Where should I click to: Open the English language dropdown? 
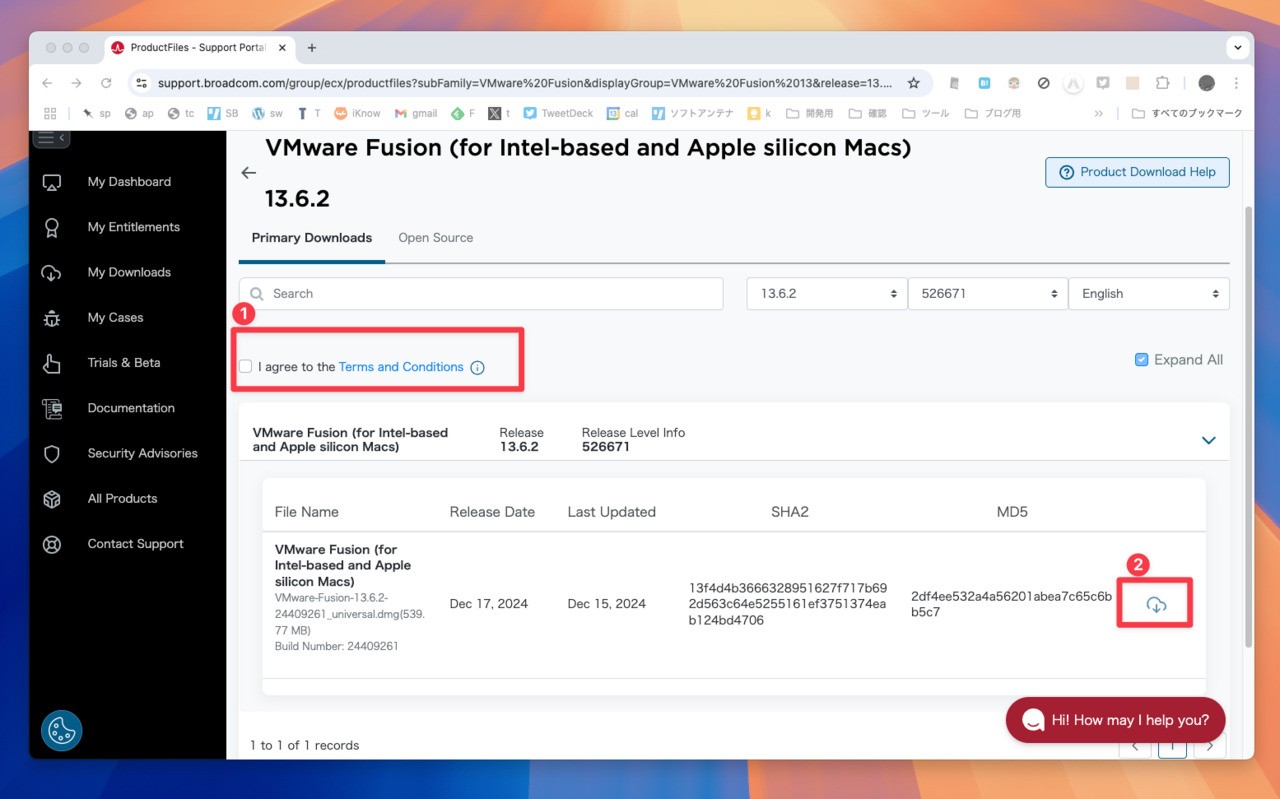[1149, 294]
